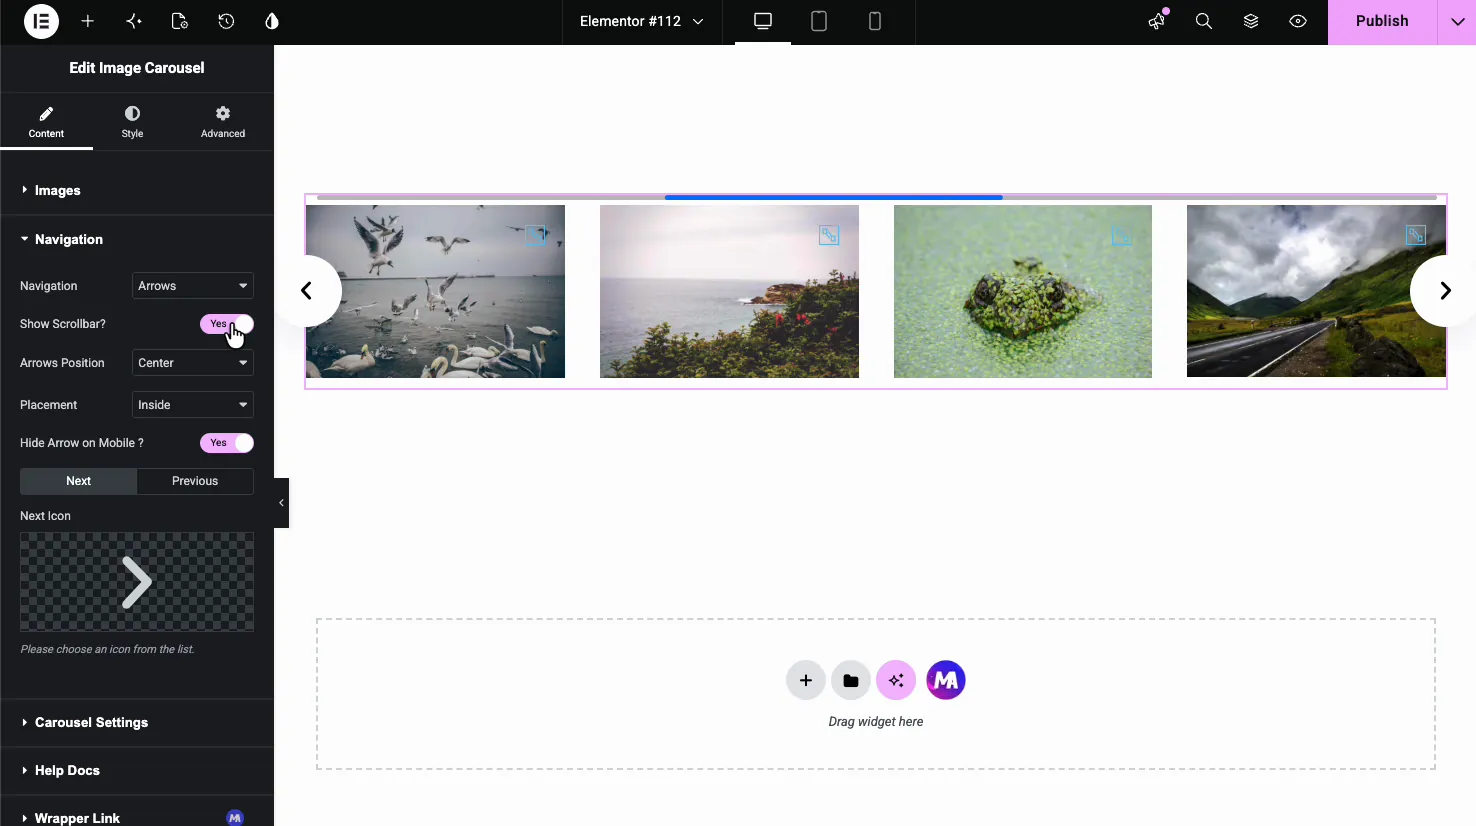The height and width of the screenshot is (826, 1476).
Task: Collapse the editor panel handle
Action: click(281, 503)
